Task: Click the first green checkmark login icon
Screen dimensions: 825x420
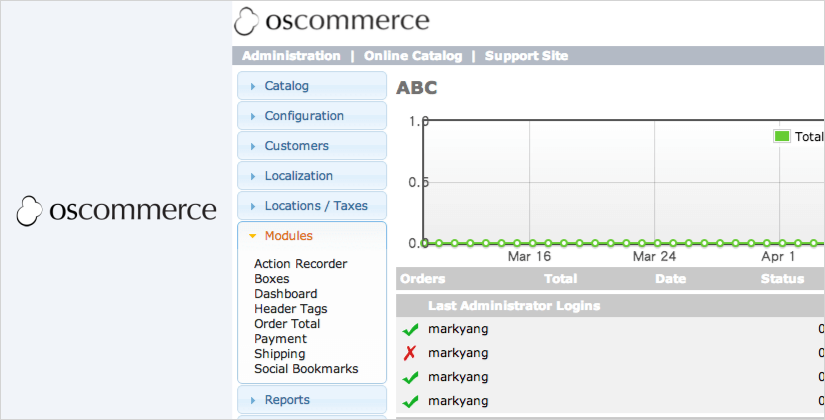Action: point(410,329)
